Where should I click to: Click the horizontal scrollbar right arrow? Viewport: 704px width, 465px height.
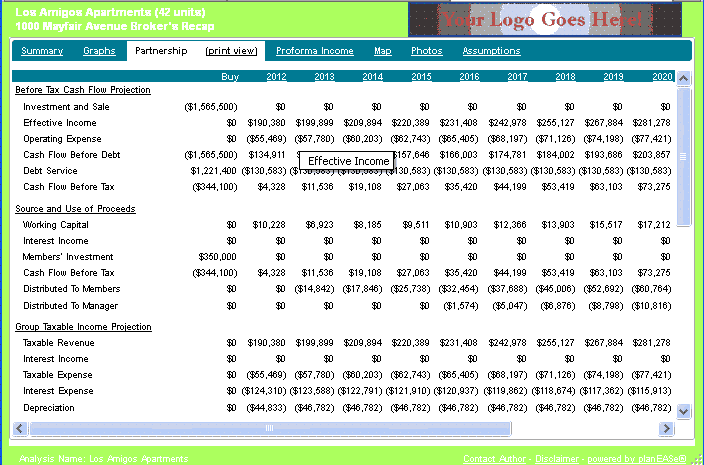[666, 428]
